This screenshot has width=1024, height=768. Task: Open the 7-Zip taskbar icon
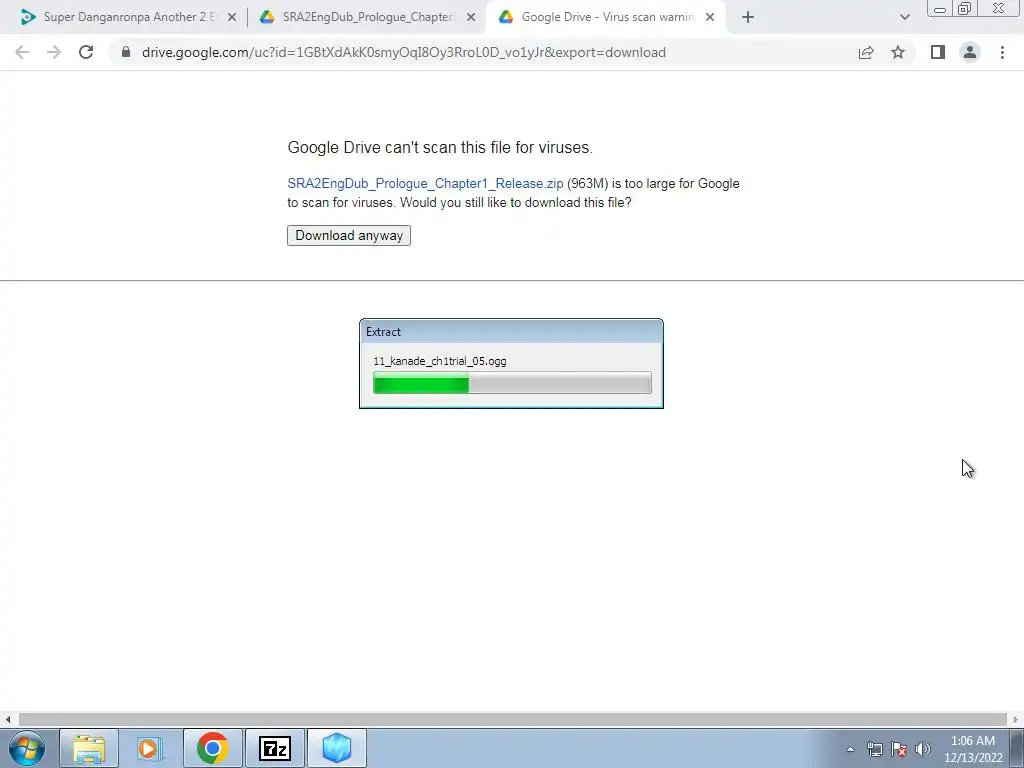[x=274, y=748]
